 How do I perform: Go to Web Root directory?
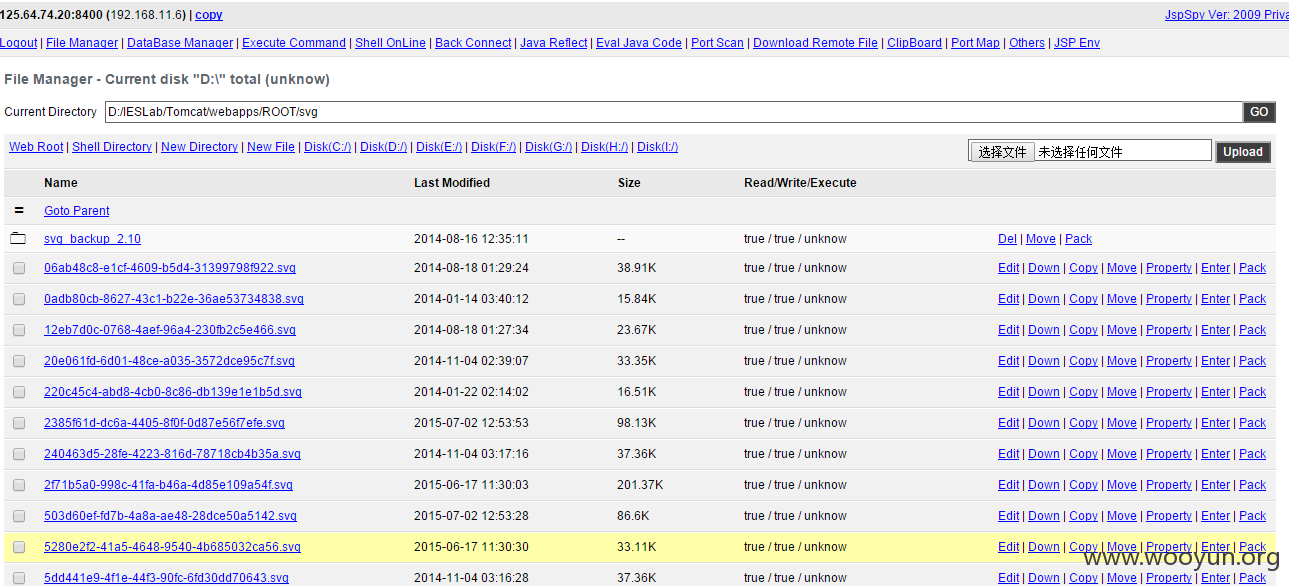[x=36, y=147]
